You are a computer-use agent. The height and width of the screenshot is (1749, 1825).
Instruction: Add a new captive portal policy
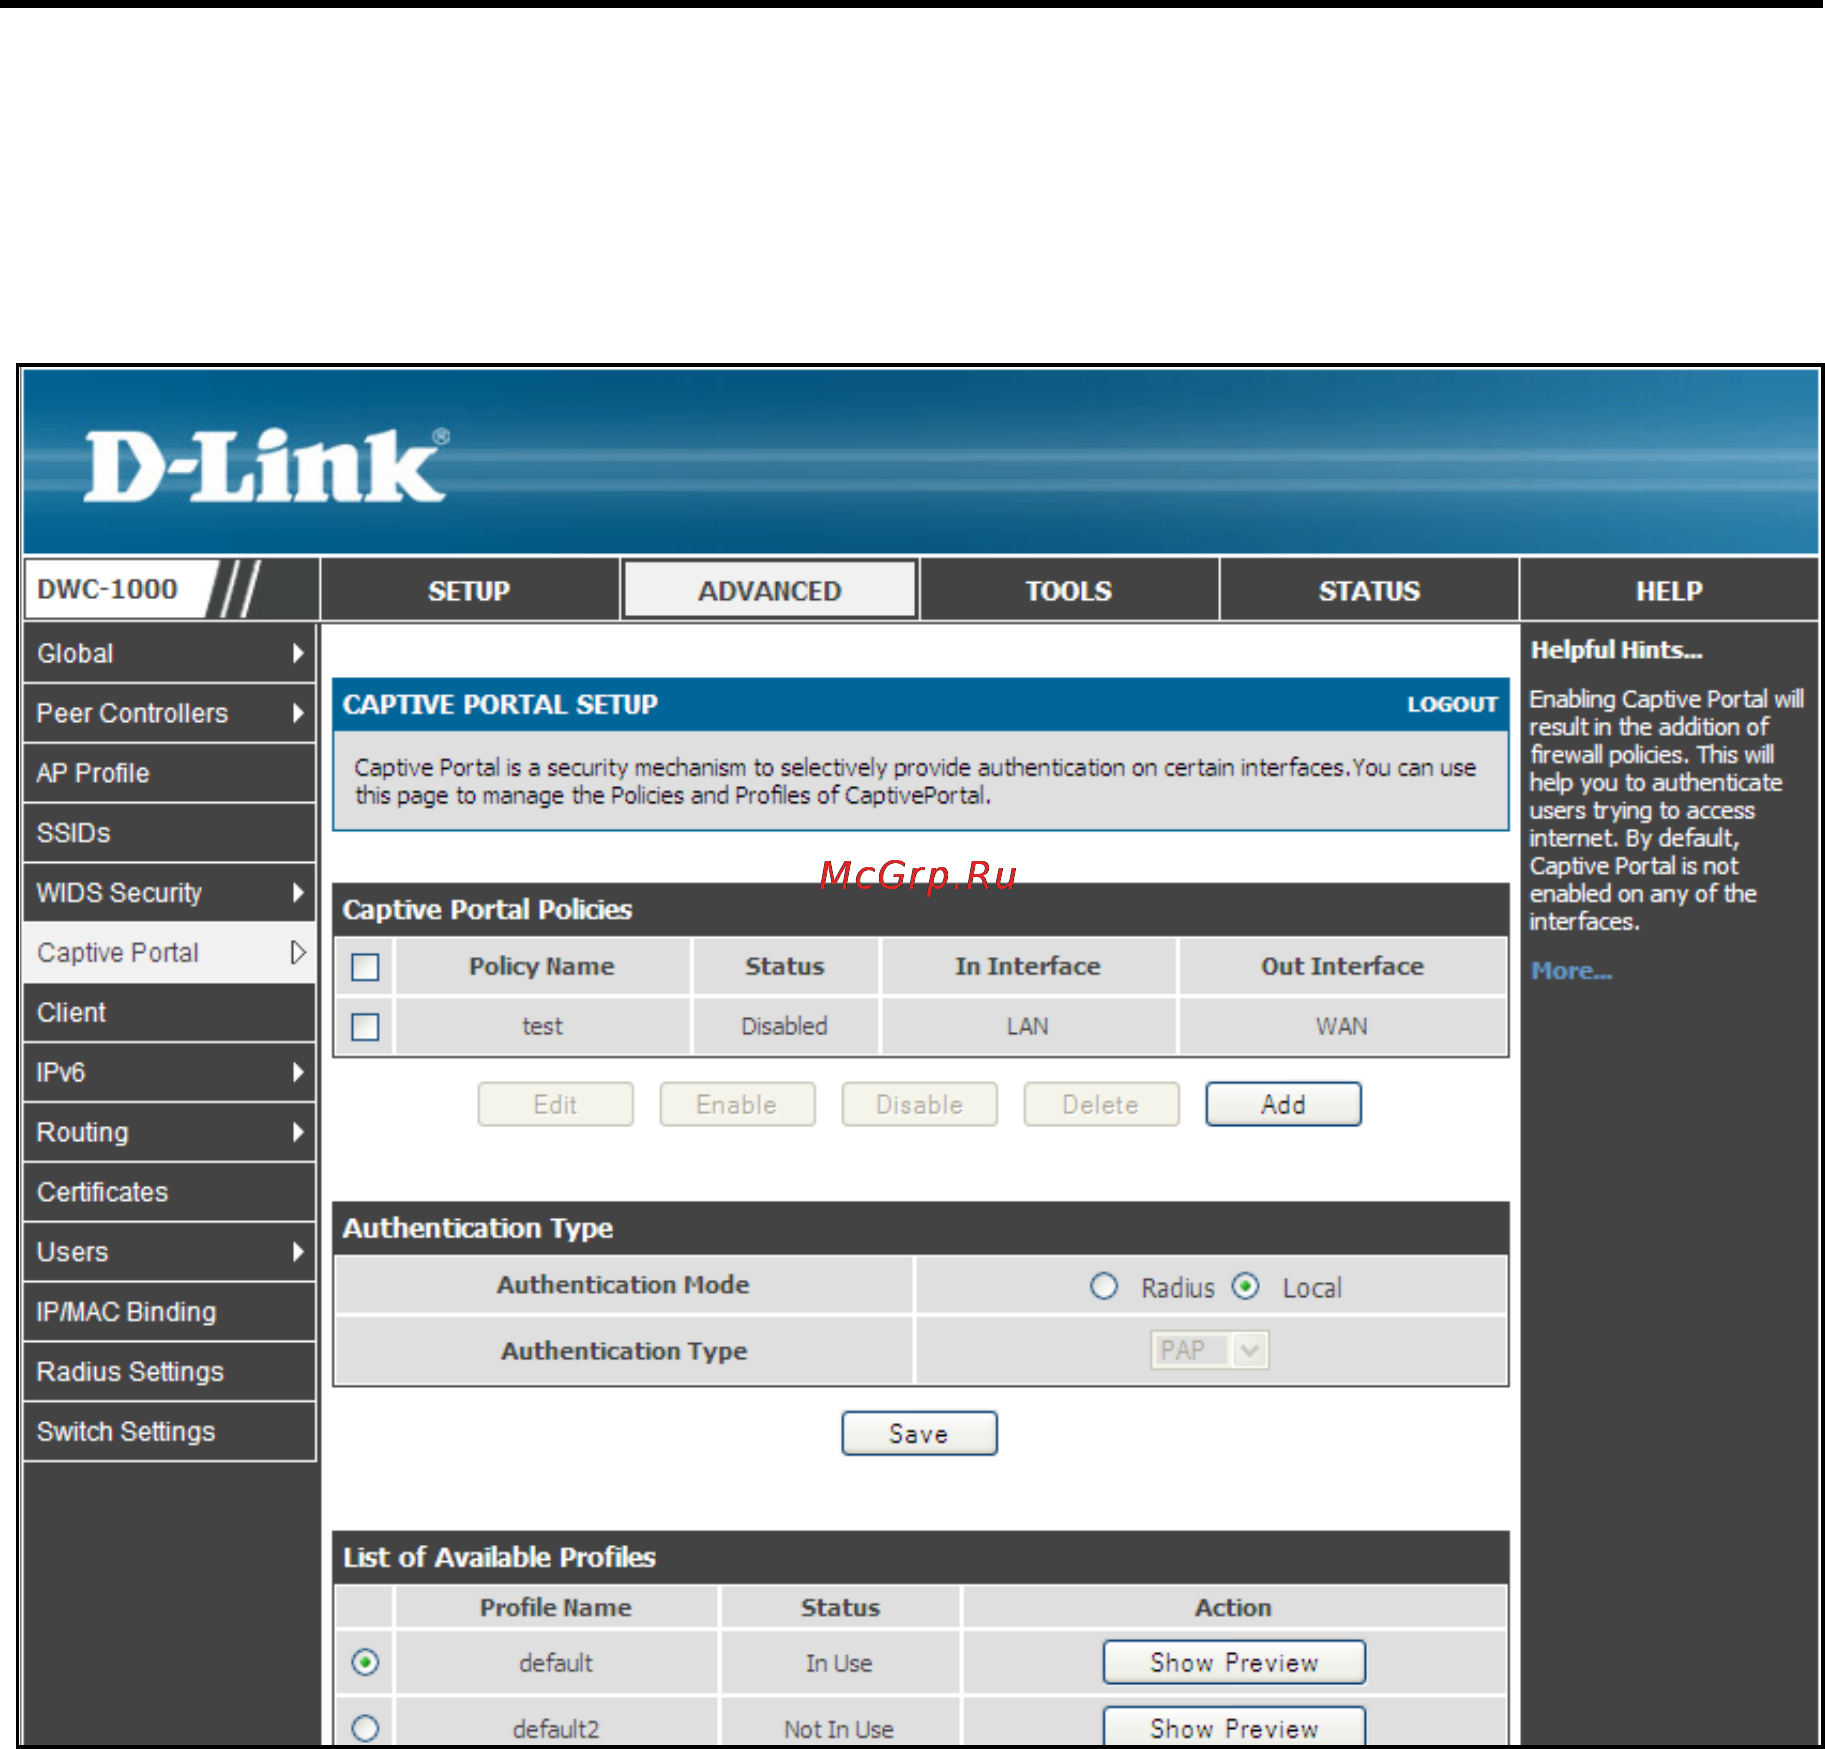[x=1283, y=1104]
